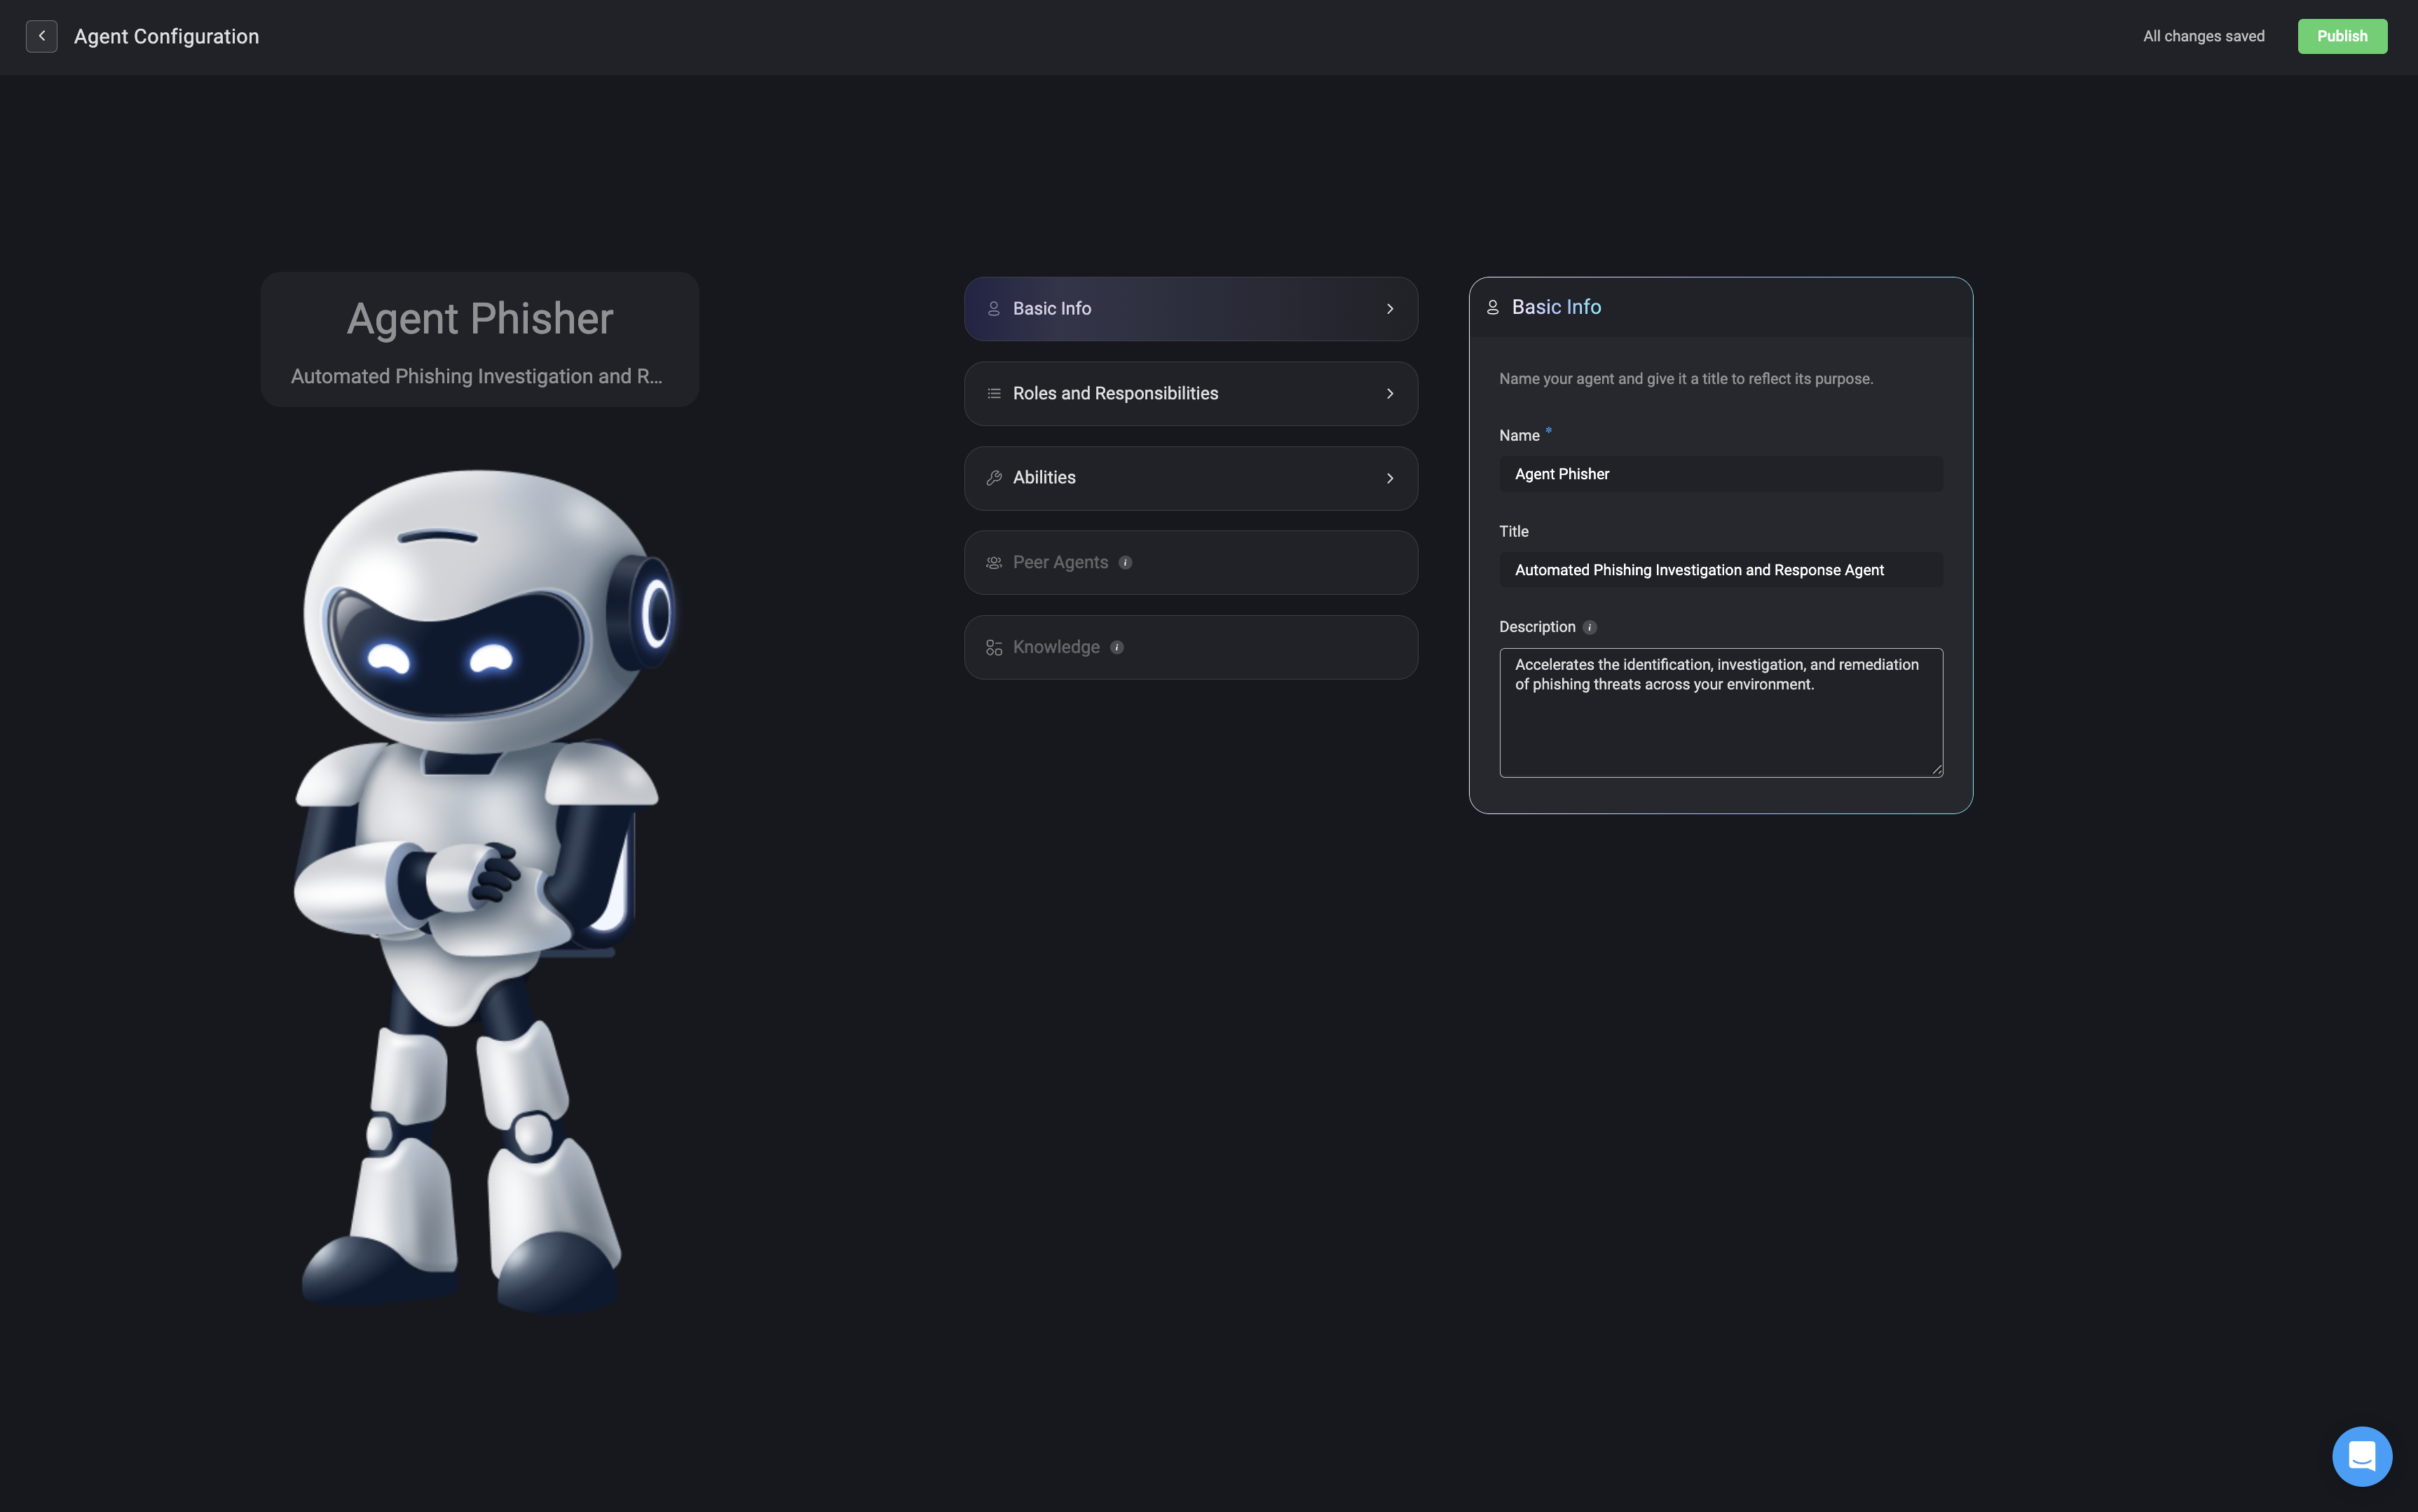Grab the Description textarea resize handle

pos(1936,771)
